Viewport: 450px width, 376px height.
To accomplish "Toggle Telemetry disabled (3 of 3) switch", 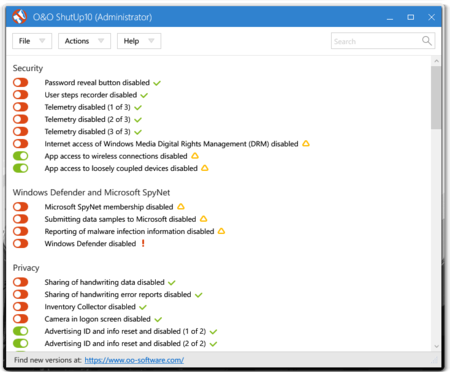I will pos(21,131).
